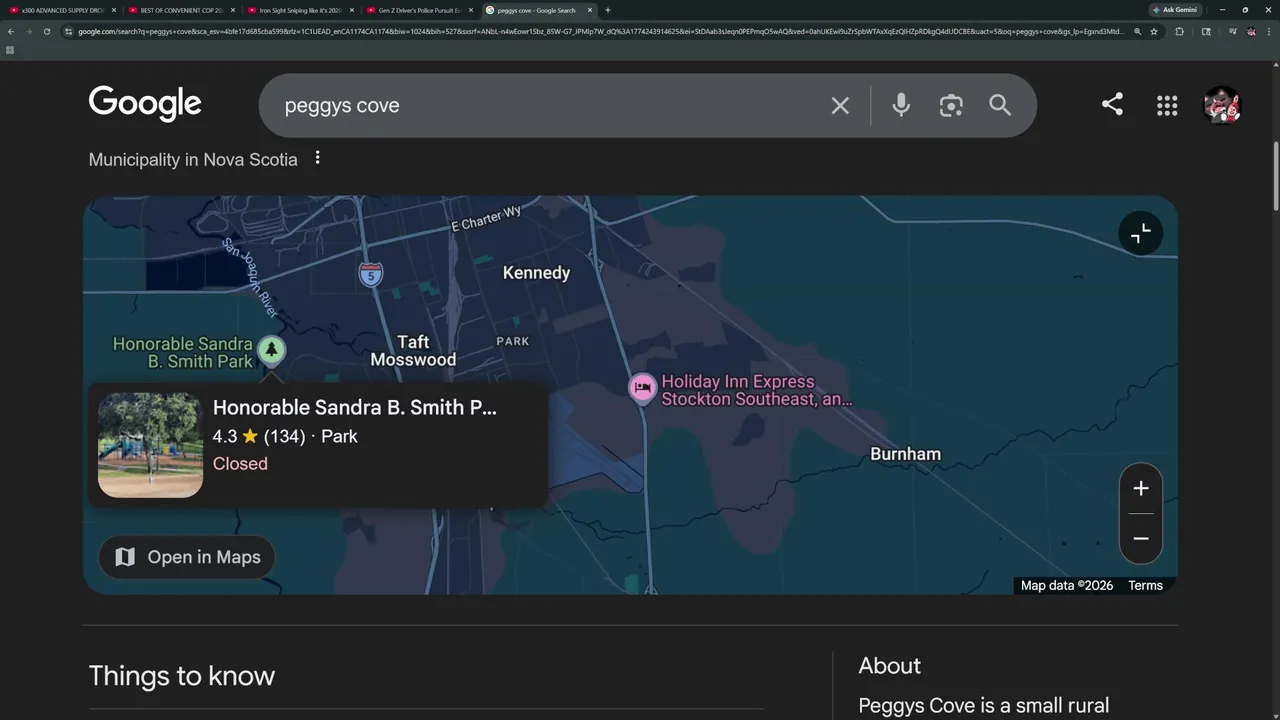
Task: Click the Things to know heading
Action: (x=181, y=676)
